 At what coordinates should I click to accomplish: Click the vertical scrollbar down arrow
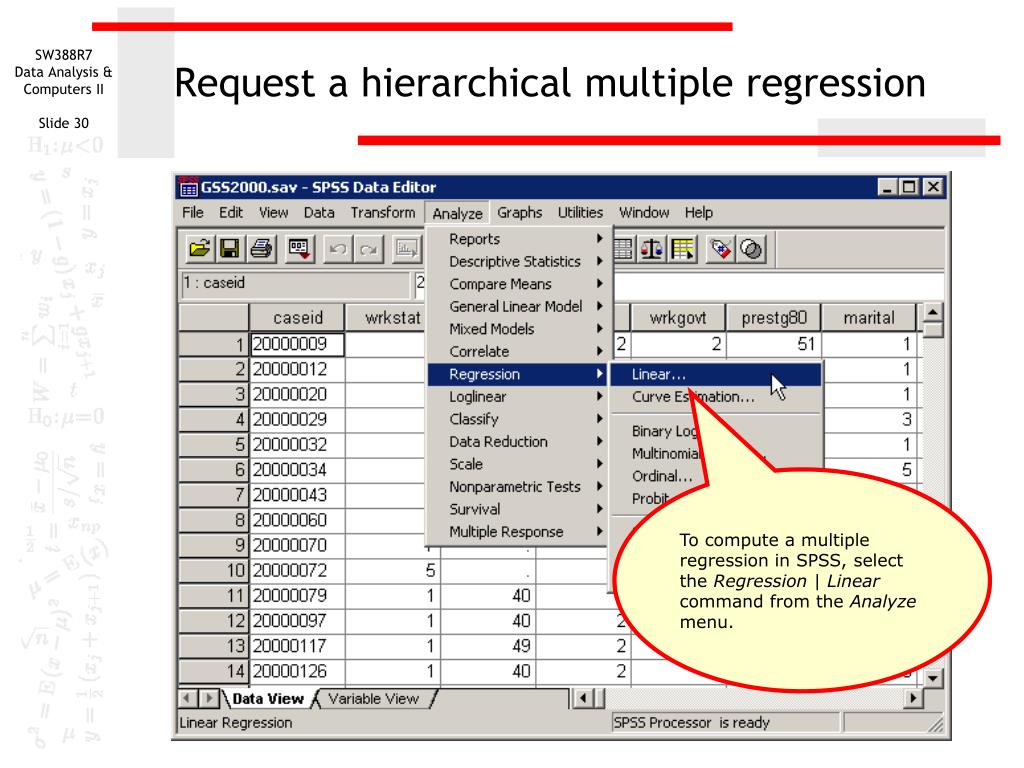click(933, 679)
